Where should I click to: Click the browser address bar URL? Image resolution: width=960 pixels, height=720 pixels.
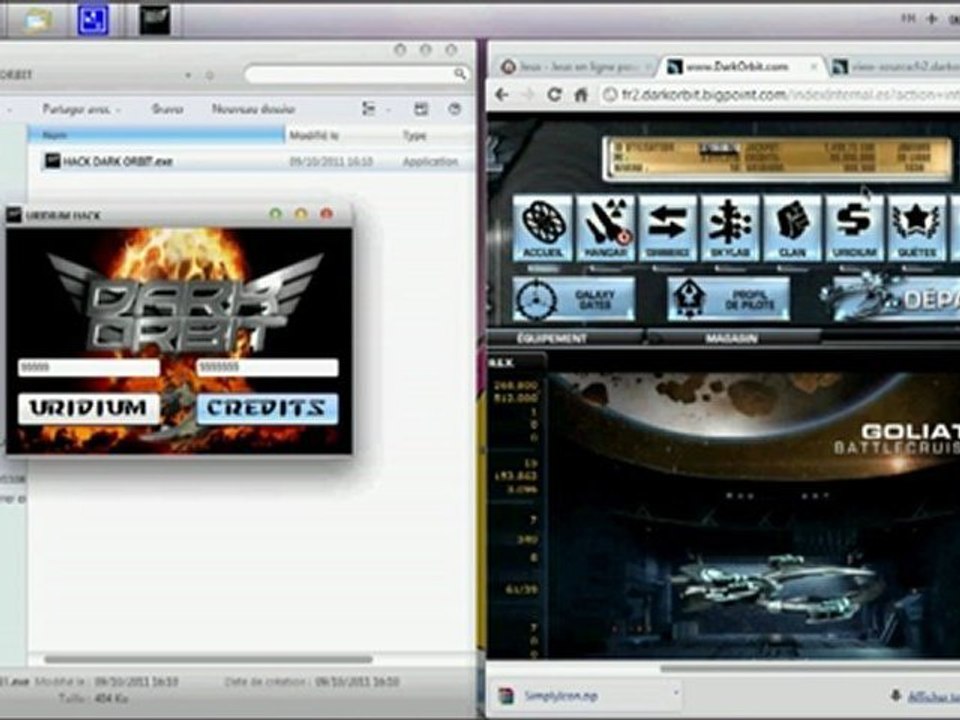[790, 95]
